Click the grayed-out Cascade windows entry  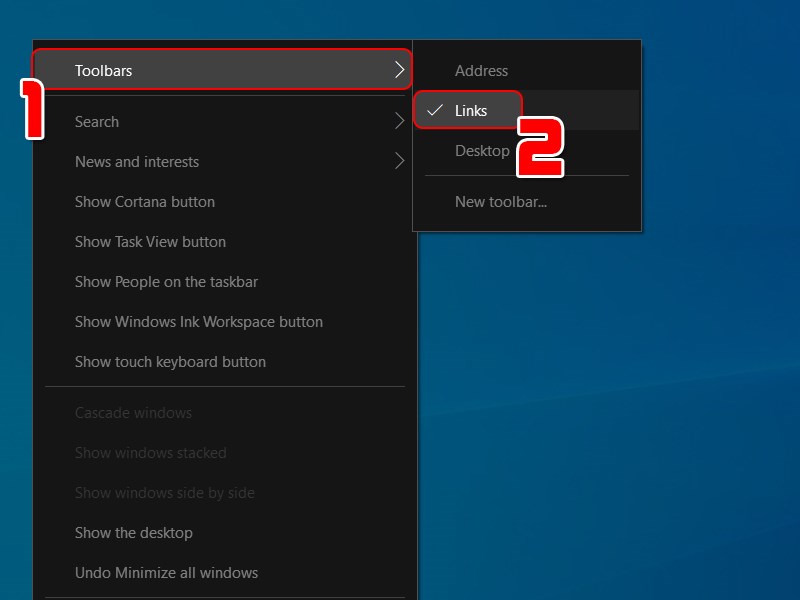tap(133, 413)
